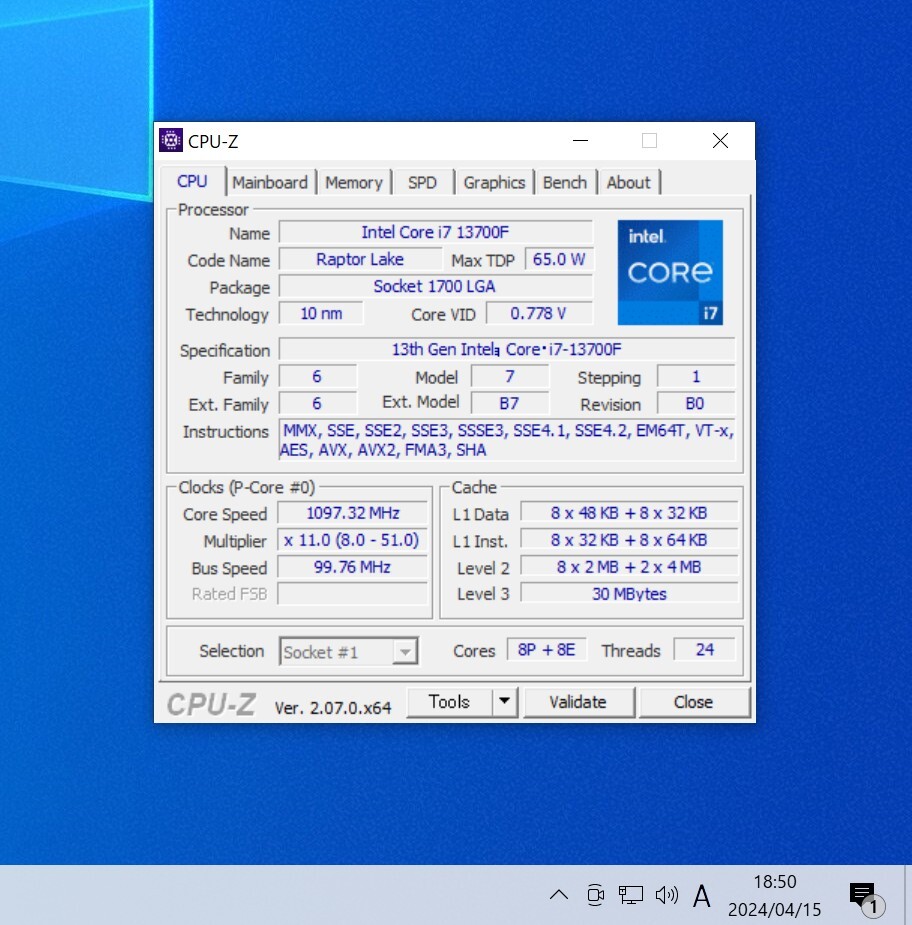912x925 pixels.
Task: Click the Technology value '10 nm'
Action: point(321,313)
